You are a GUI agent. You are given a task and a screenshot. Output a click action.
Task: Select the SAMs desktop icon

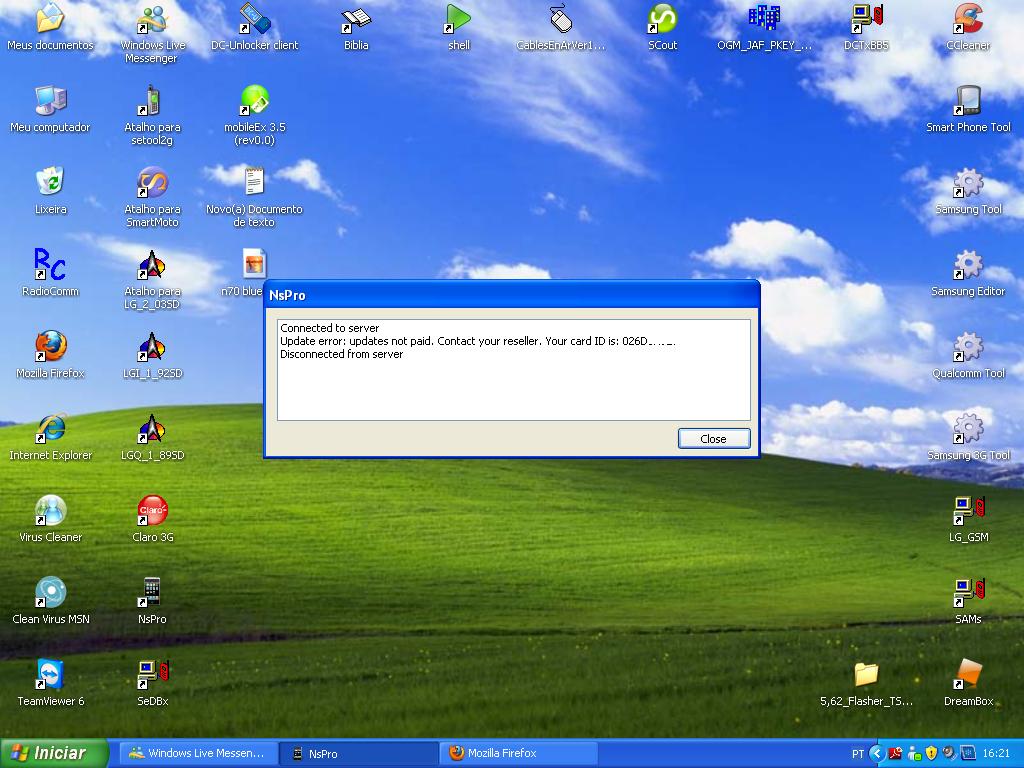tap(968, 592)
